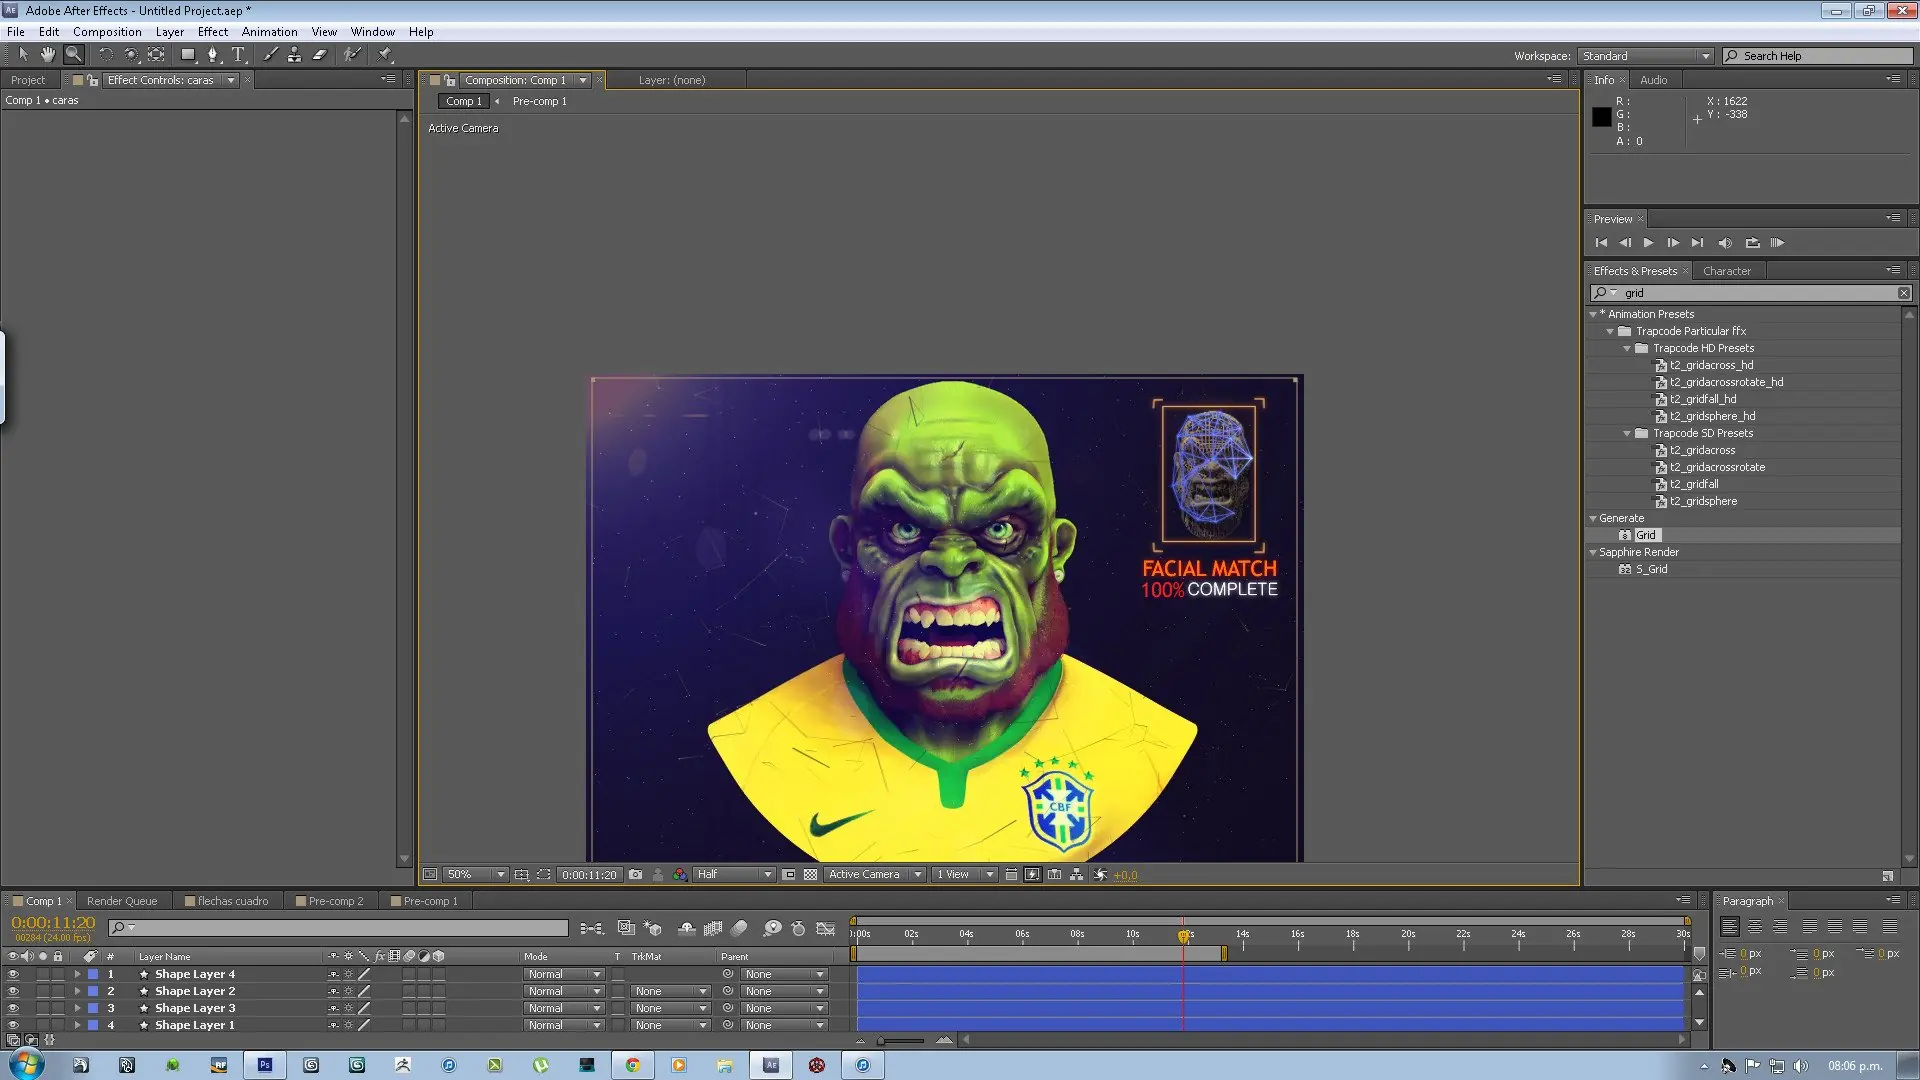
Task: Select the Zoom magnifier tool
Action: 73,55
